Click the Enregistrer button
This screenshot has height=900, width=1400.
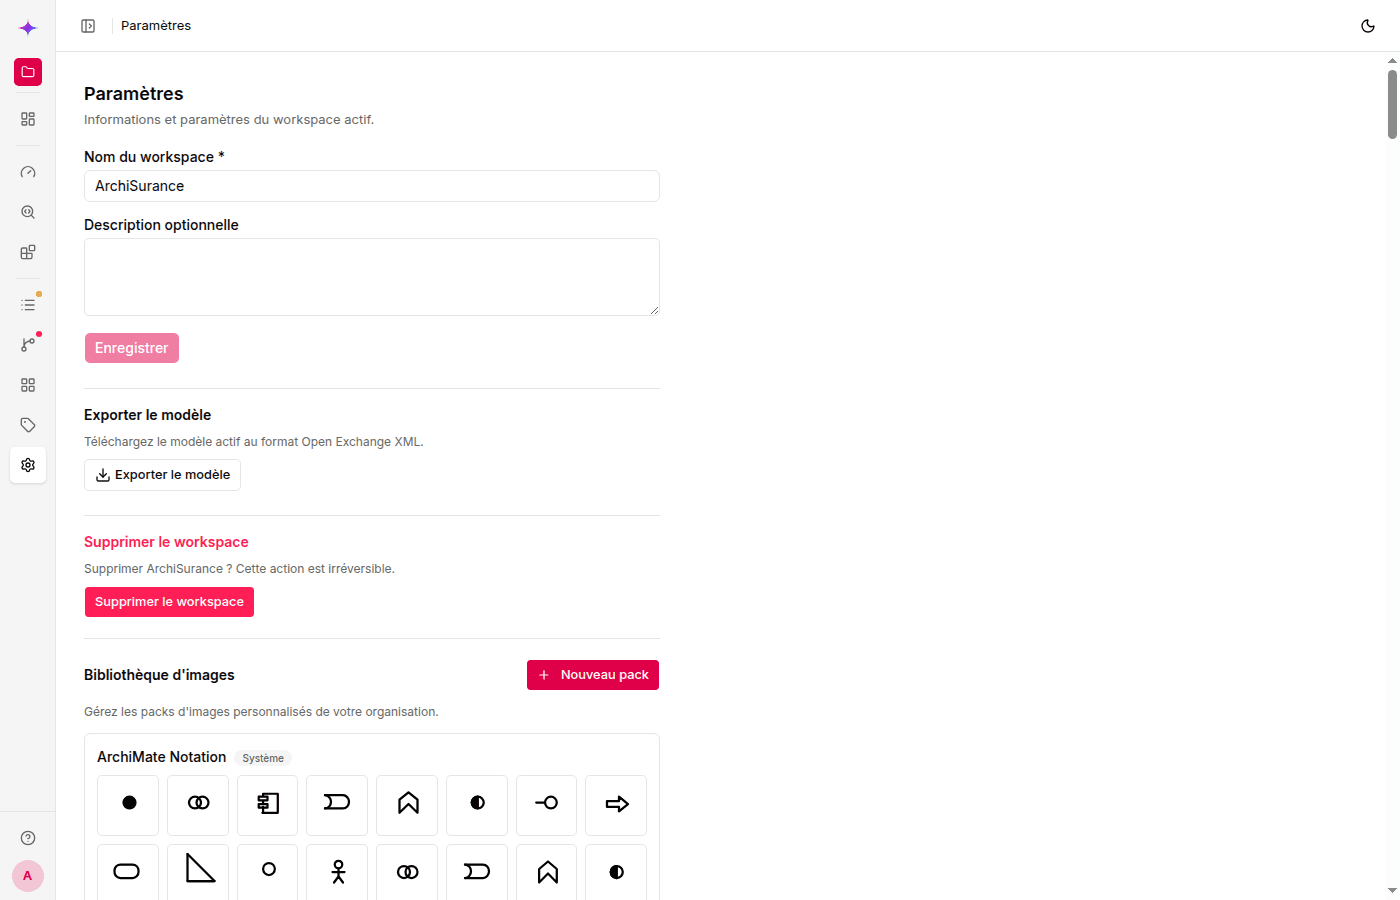click(x=132, y=348)
